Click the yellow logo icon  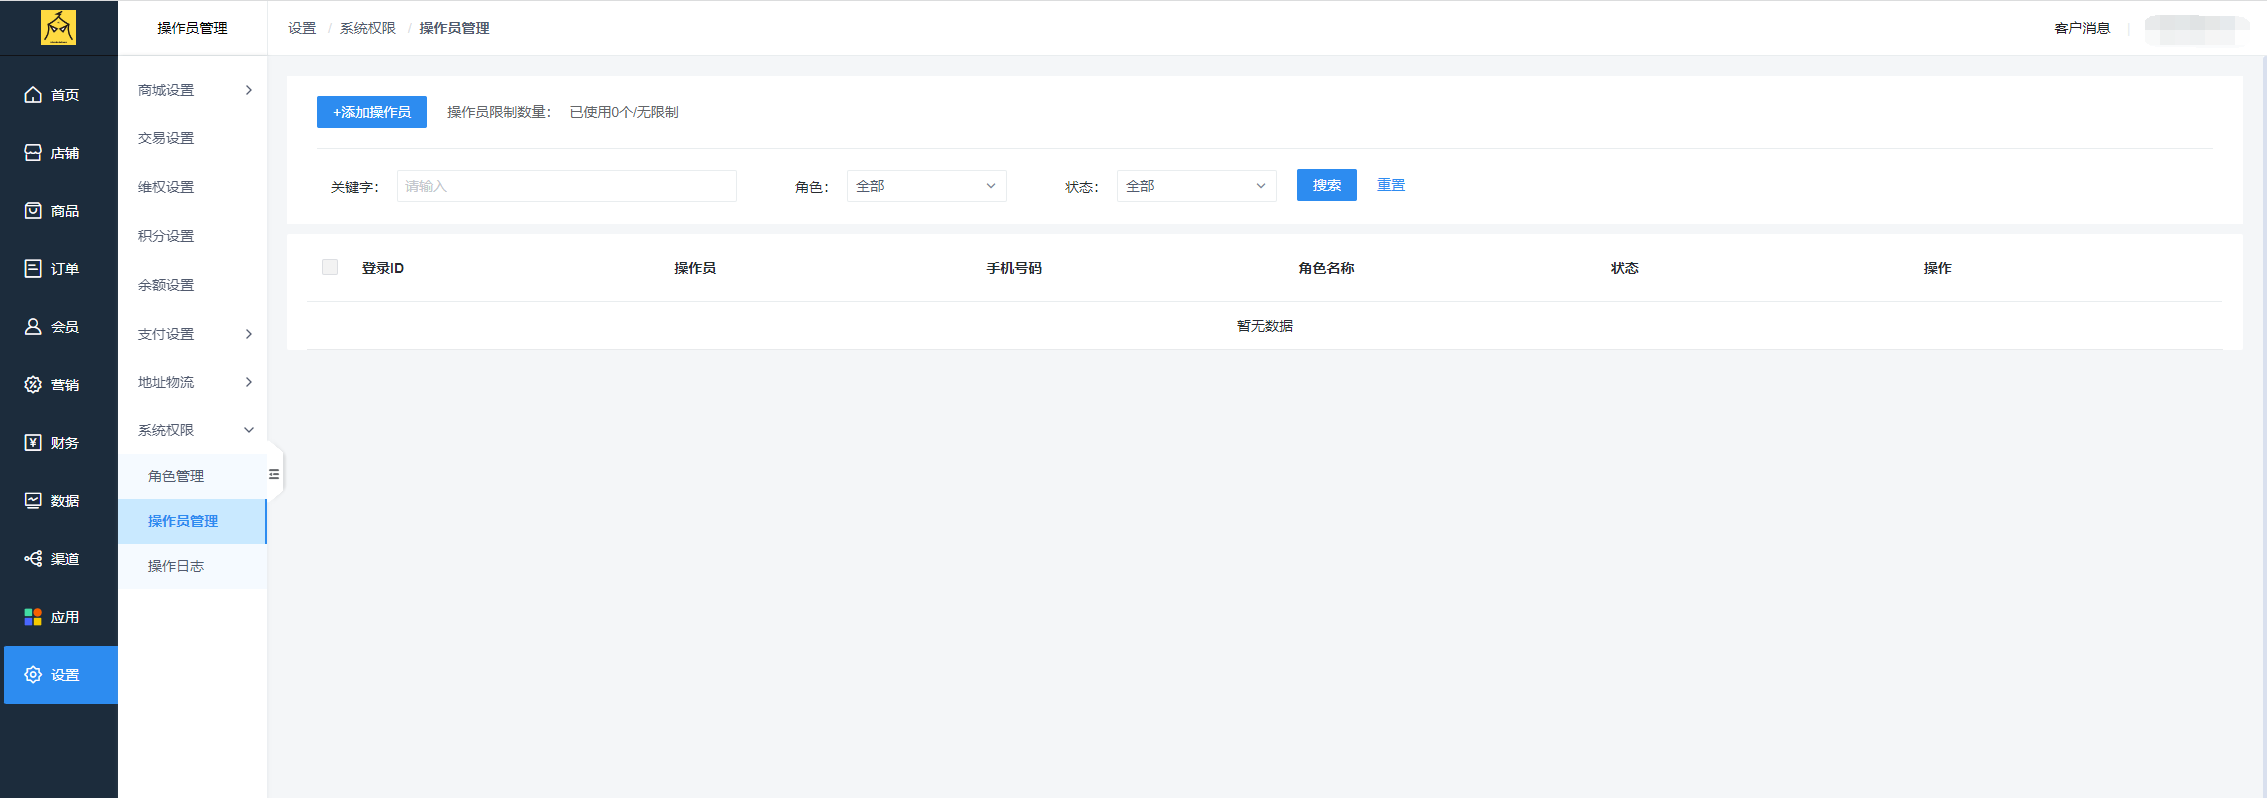[58, 27]
